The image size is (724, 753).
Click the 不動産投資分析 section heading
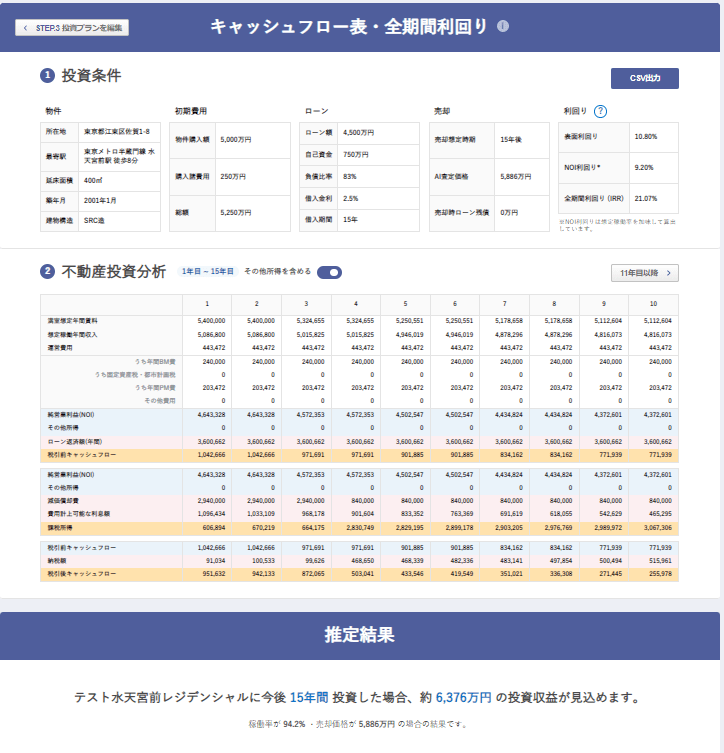114,272
